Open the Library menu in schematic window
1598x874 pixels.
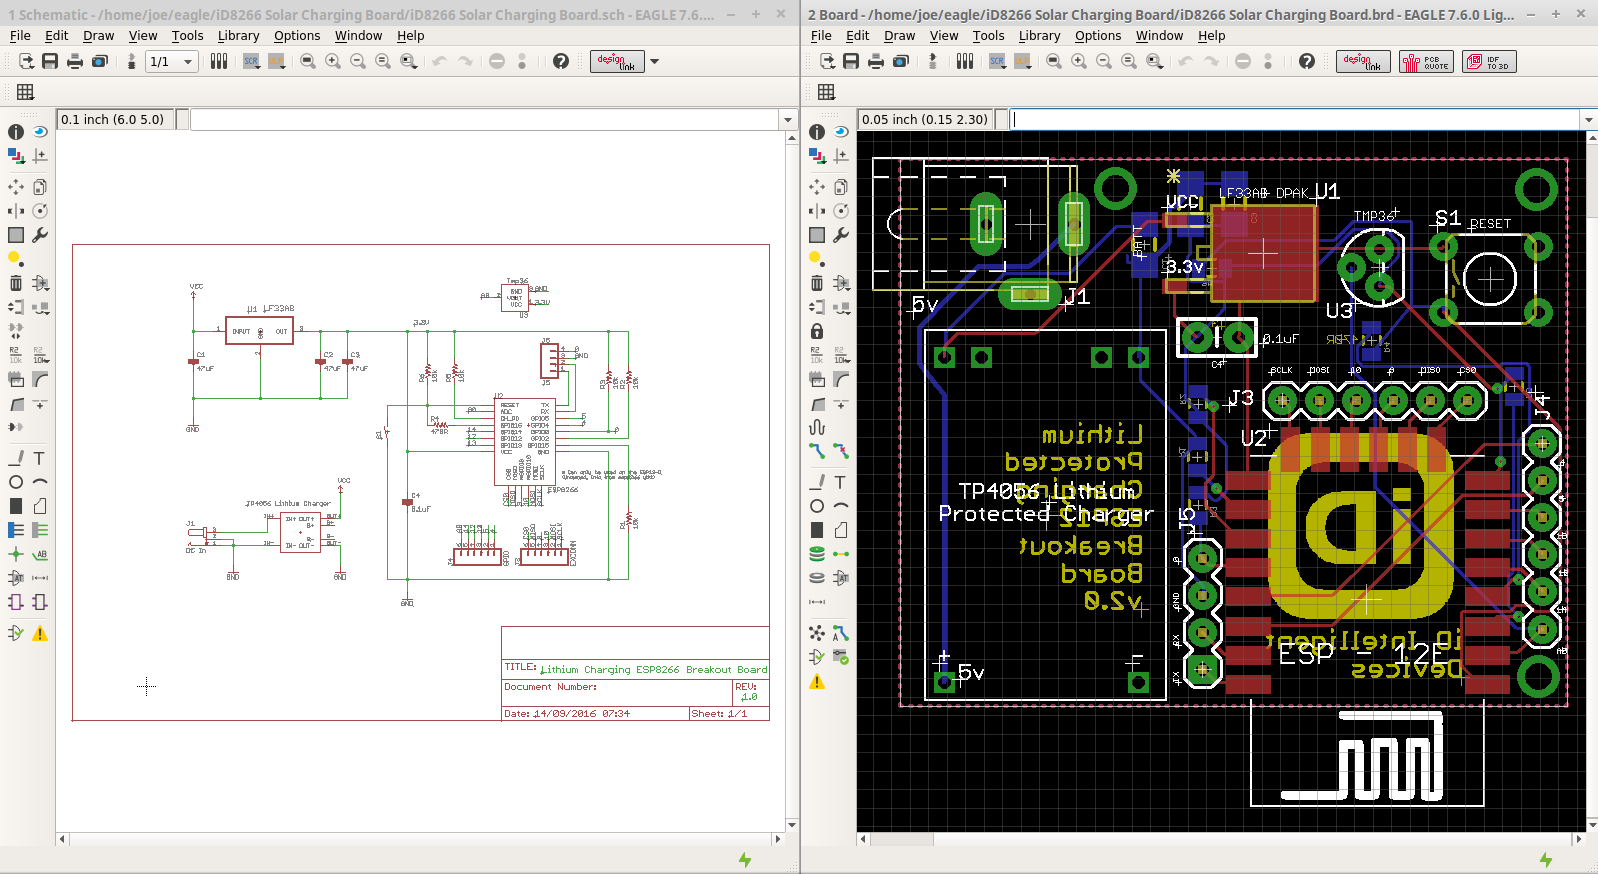click(x=238, y=35)
